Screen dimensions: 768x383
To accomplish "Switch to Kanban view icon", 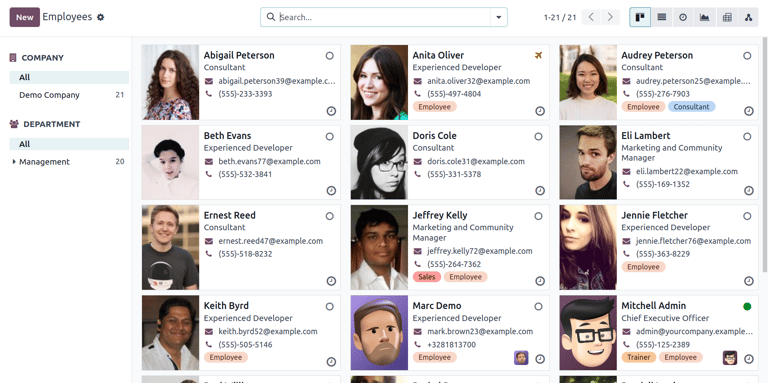I will pyautogui.click(x=640, y=17).
